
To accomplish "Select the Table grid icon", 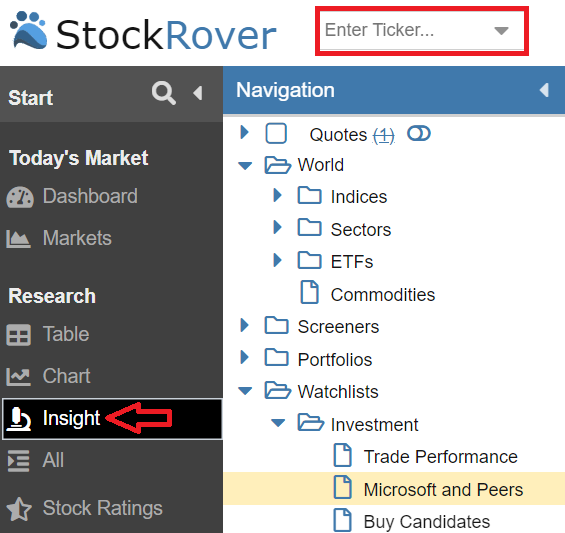I will click(18, 335).
